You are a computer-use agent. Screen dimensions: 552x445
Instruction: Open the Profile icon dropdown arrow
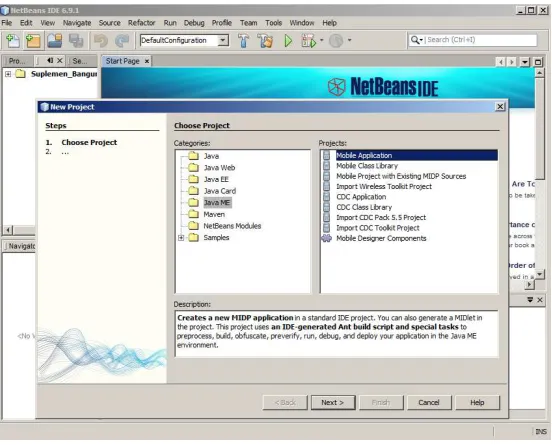pos(349,40)
